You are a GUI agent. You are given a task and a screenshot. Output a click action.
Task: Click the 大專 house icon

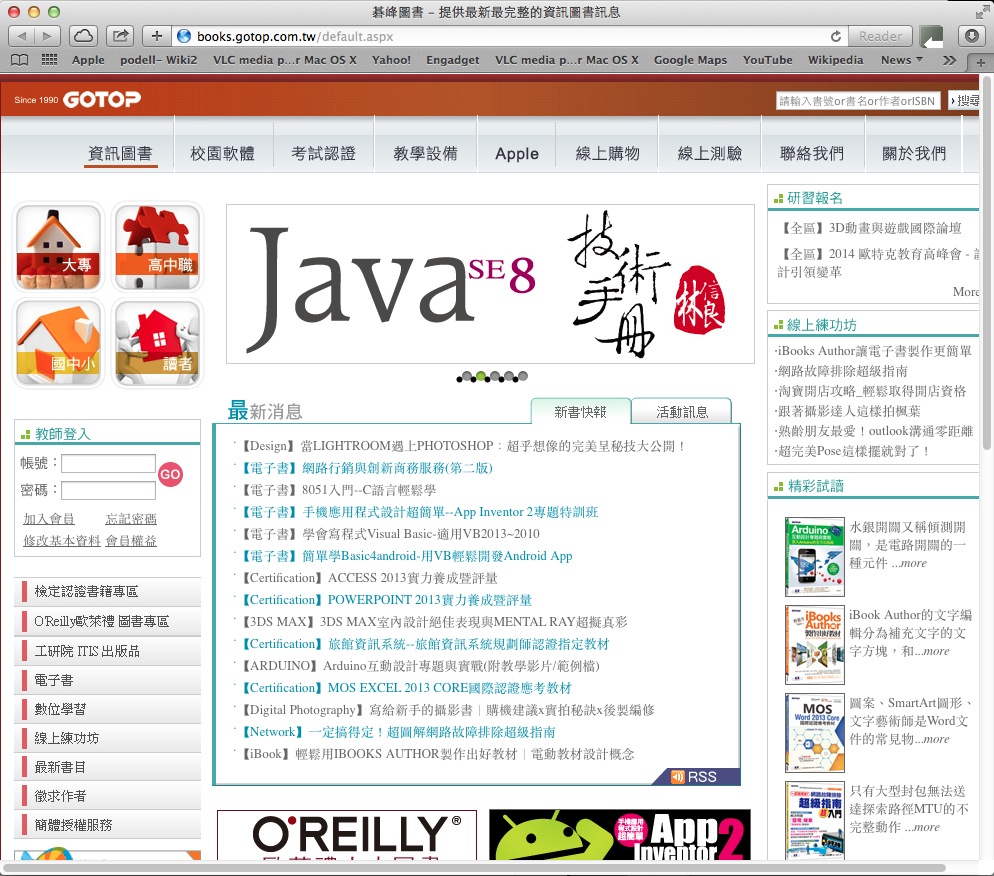tap(58, 247)
